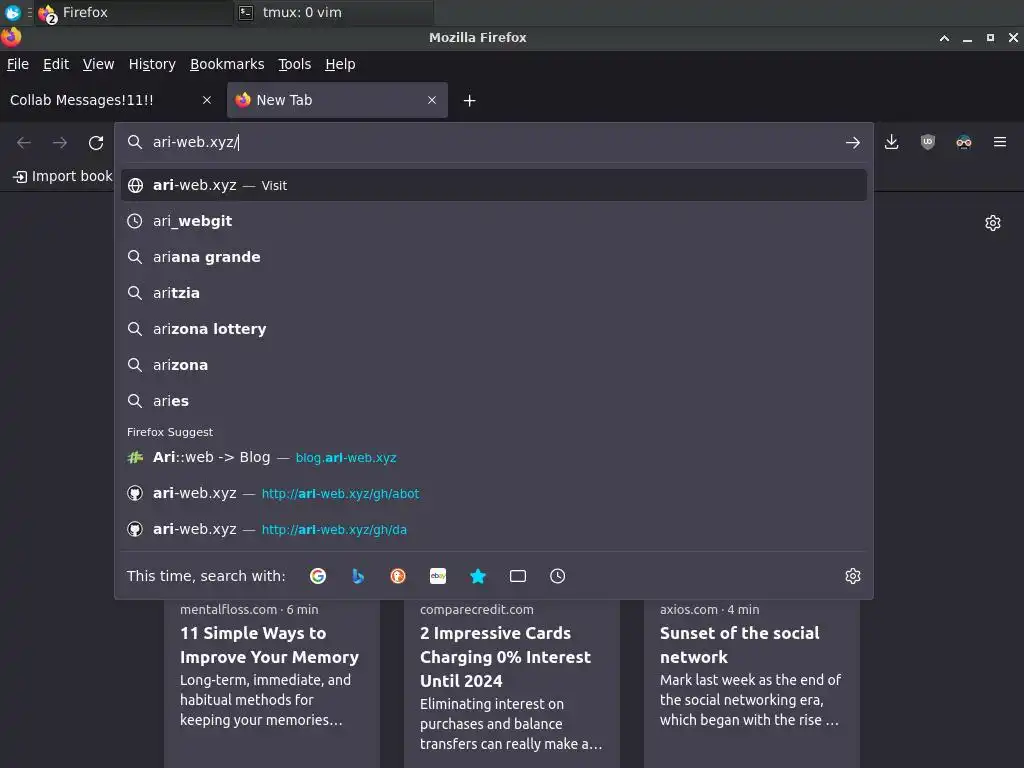Screen dimensions: 1024x768
Task: Choose the aries search suggestion
Action: 494,401
